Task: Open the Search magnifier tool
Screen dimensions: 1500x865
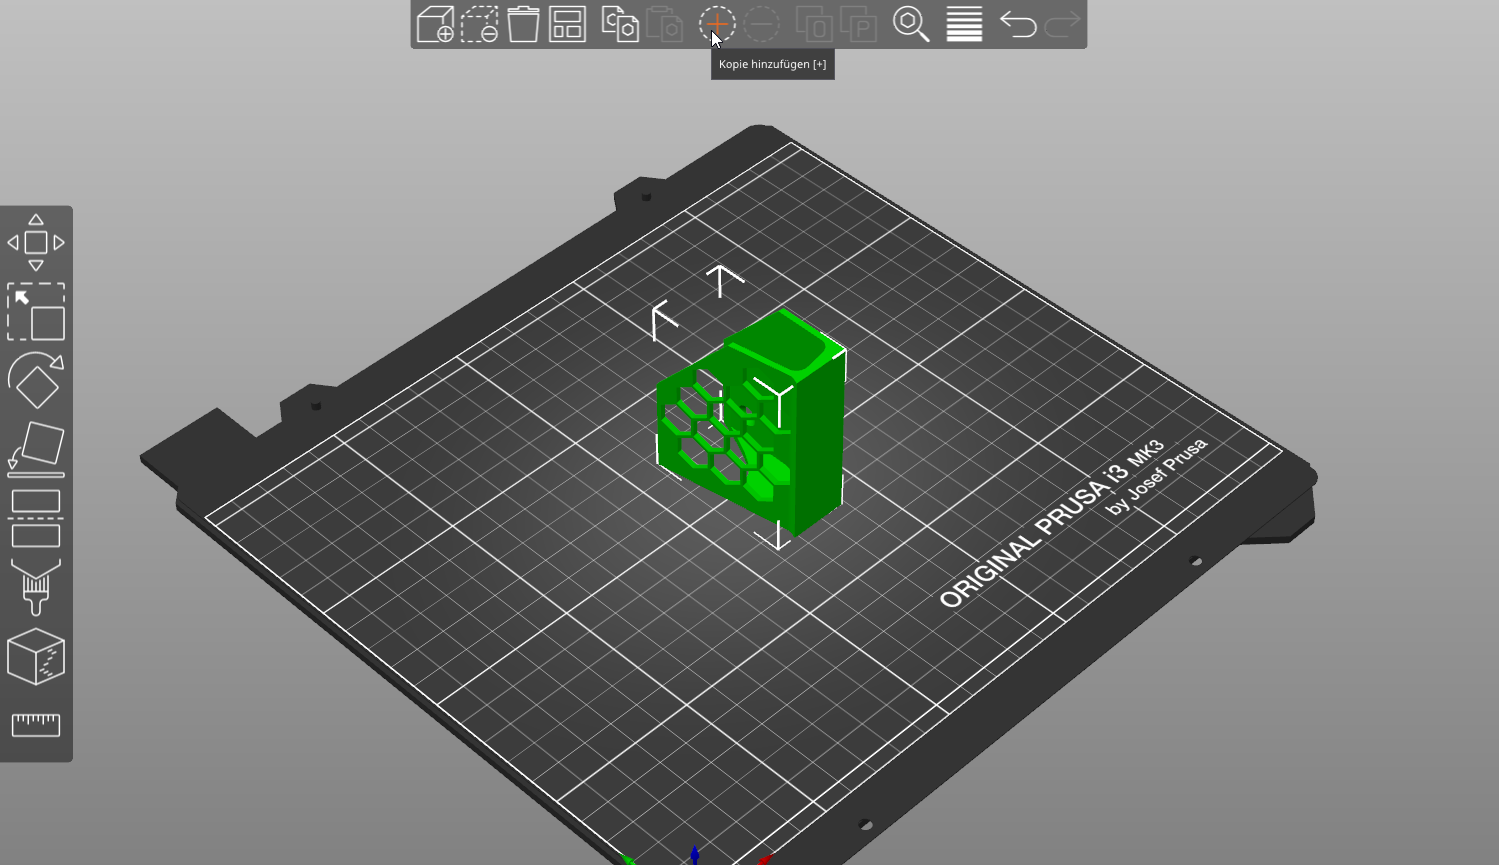Action: point(911,24)
